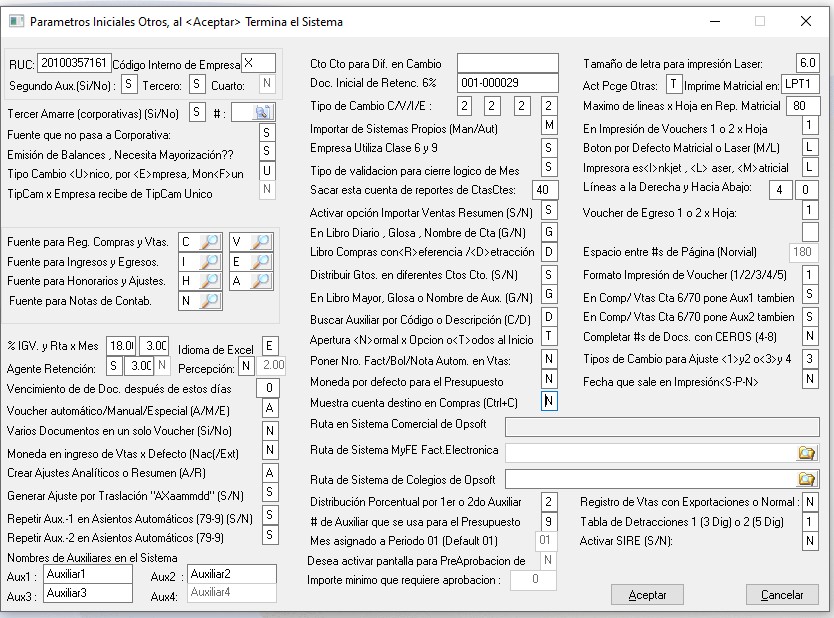Click the empty Cto Cto para Dif. en Cambio field
Viewport: 834px width, 618px height.
pyautogui.click(x=507, y=64)
